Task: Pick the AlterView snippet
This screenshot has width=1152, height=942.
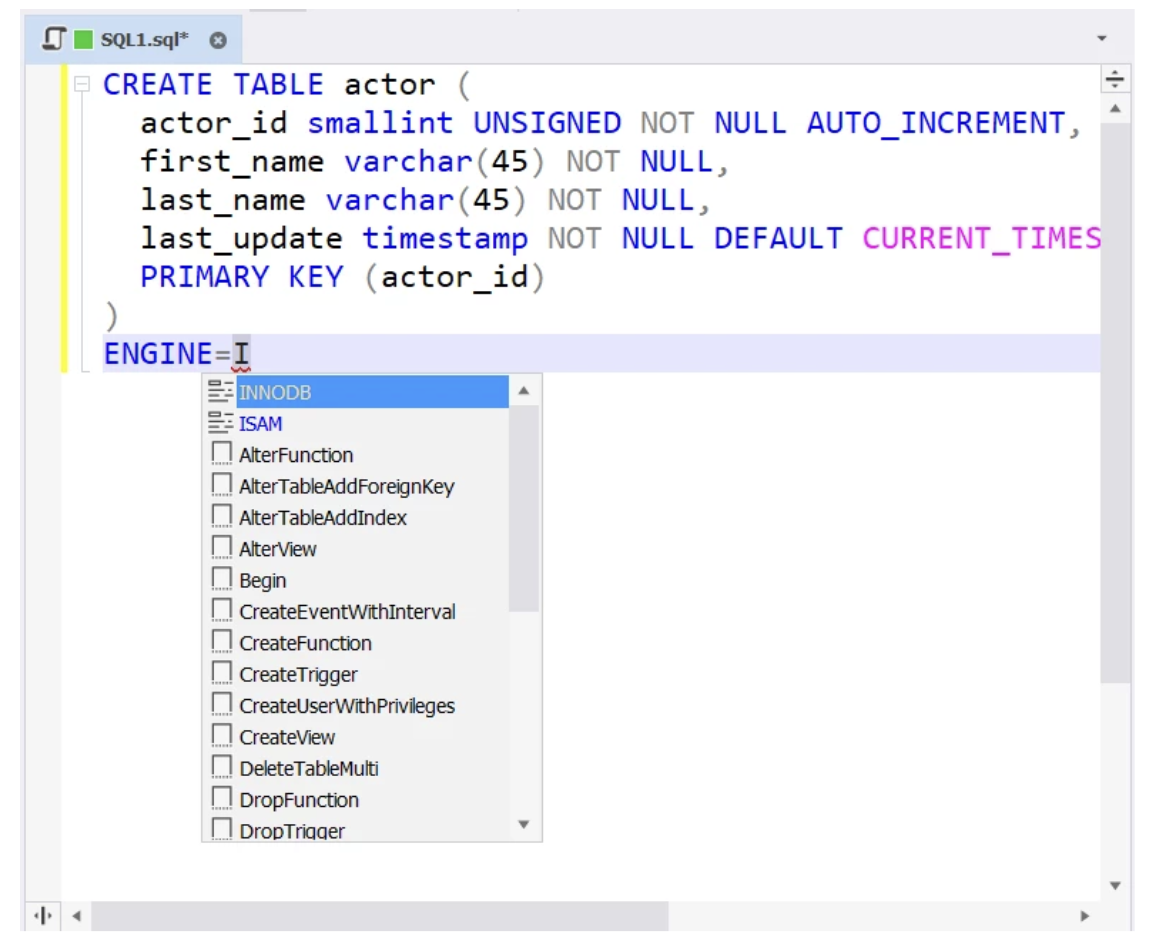Action: pyautogui.click(x=356, y=549)
